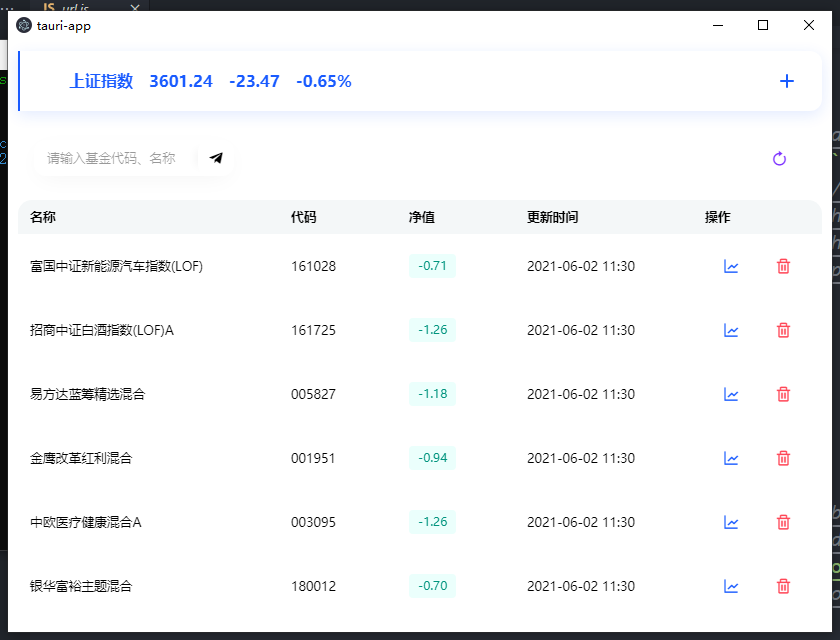Submit search with the paper plane button
The height and width of the screenshot is (640, 840).
[216, 158]
